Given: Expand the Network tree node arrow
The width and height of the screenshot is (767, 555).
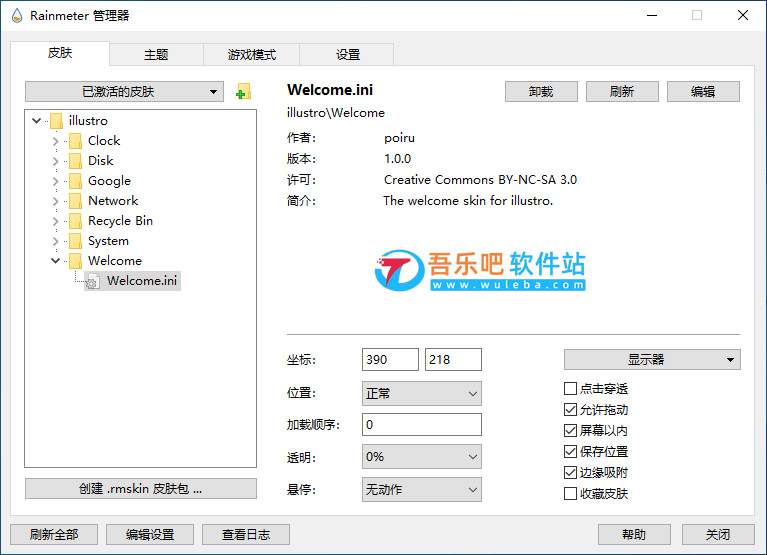Looking at the screenshot, I should click(55, 201).
